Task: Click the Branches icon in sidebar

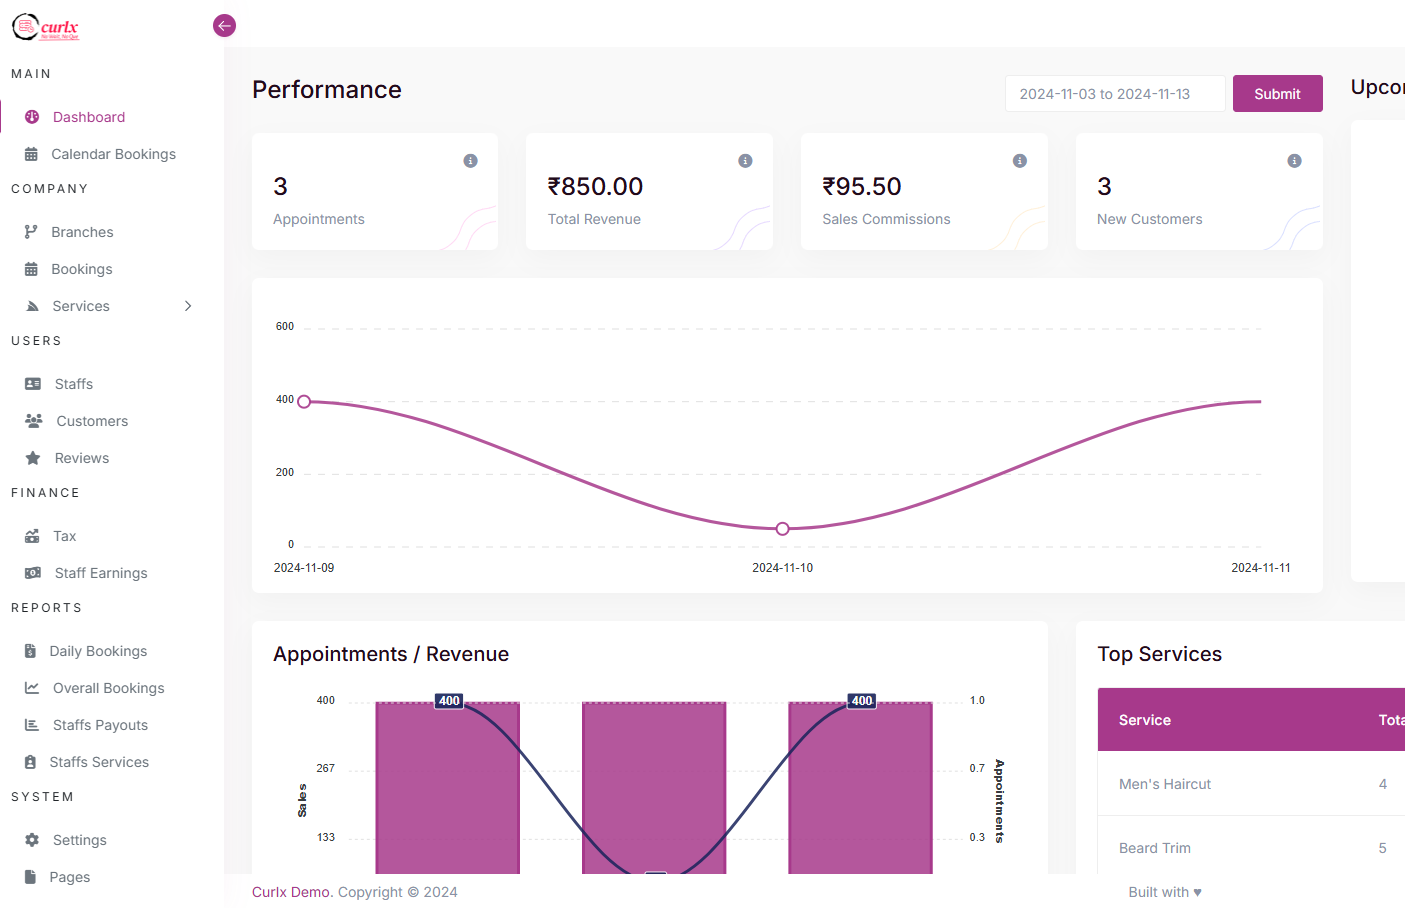Action: [31, 232]
